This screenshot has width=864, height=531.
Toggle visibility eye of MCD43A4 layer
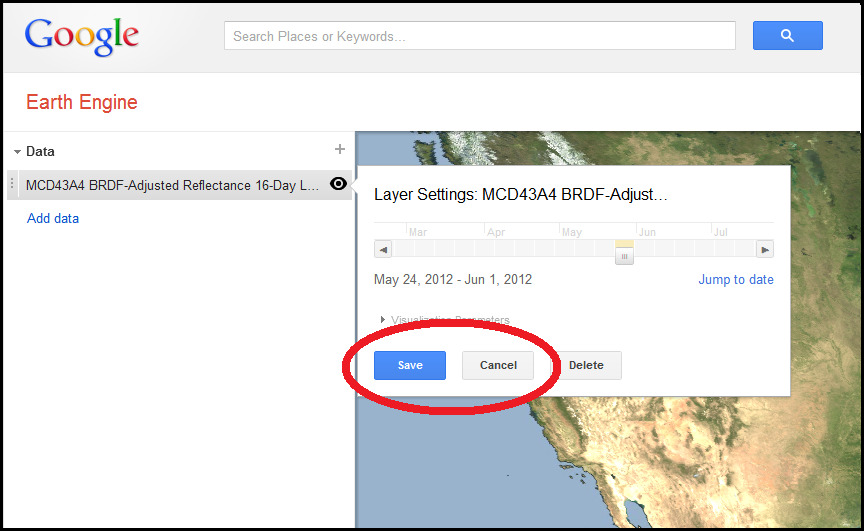pyautogui.click(x=338, y=184)
